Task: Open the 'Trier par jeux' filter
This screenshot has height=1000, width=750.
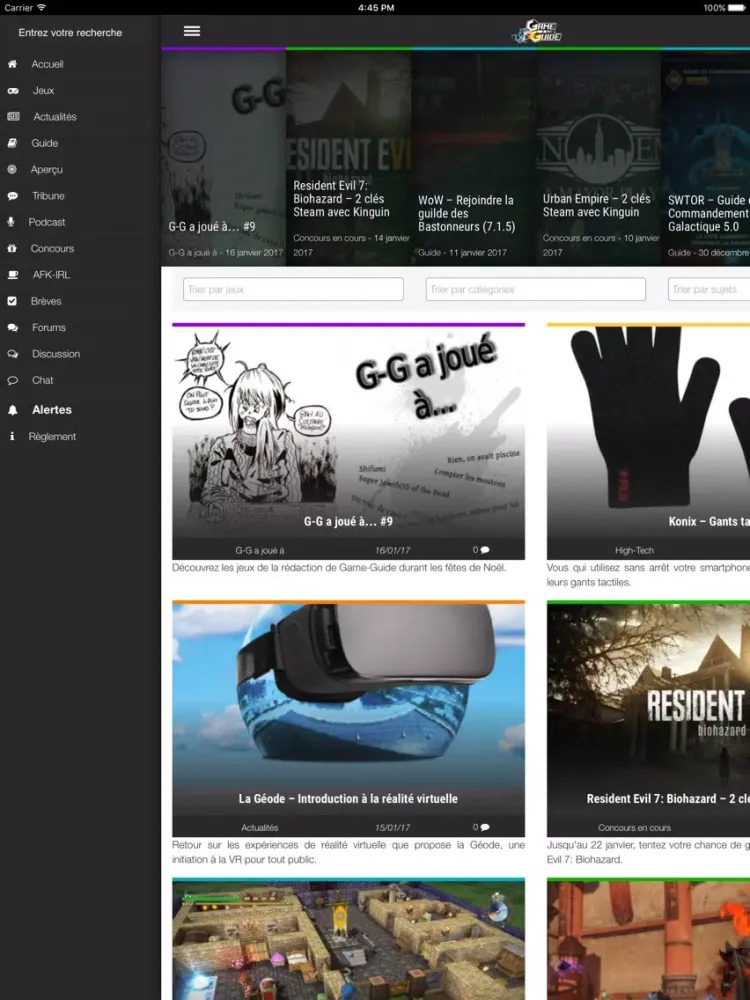Action: 293,289
